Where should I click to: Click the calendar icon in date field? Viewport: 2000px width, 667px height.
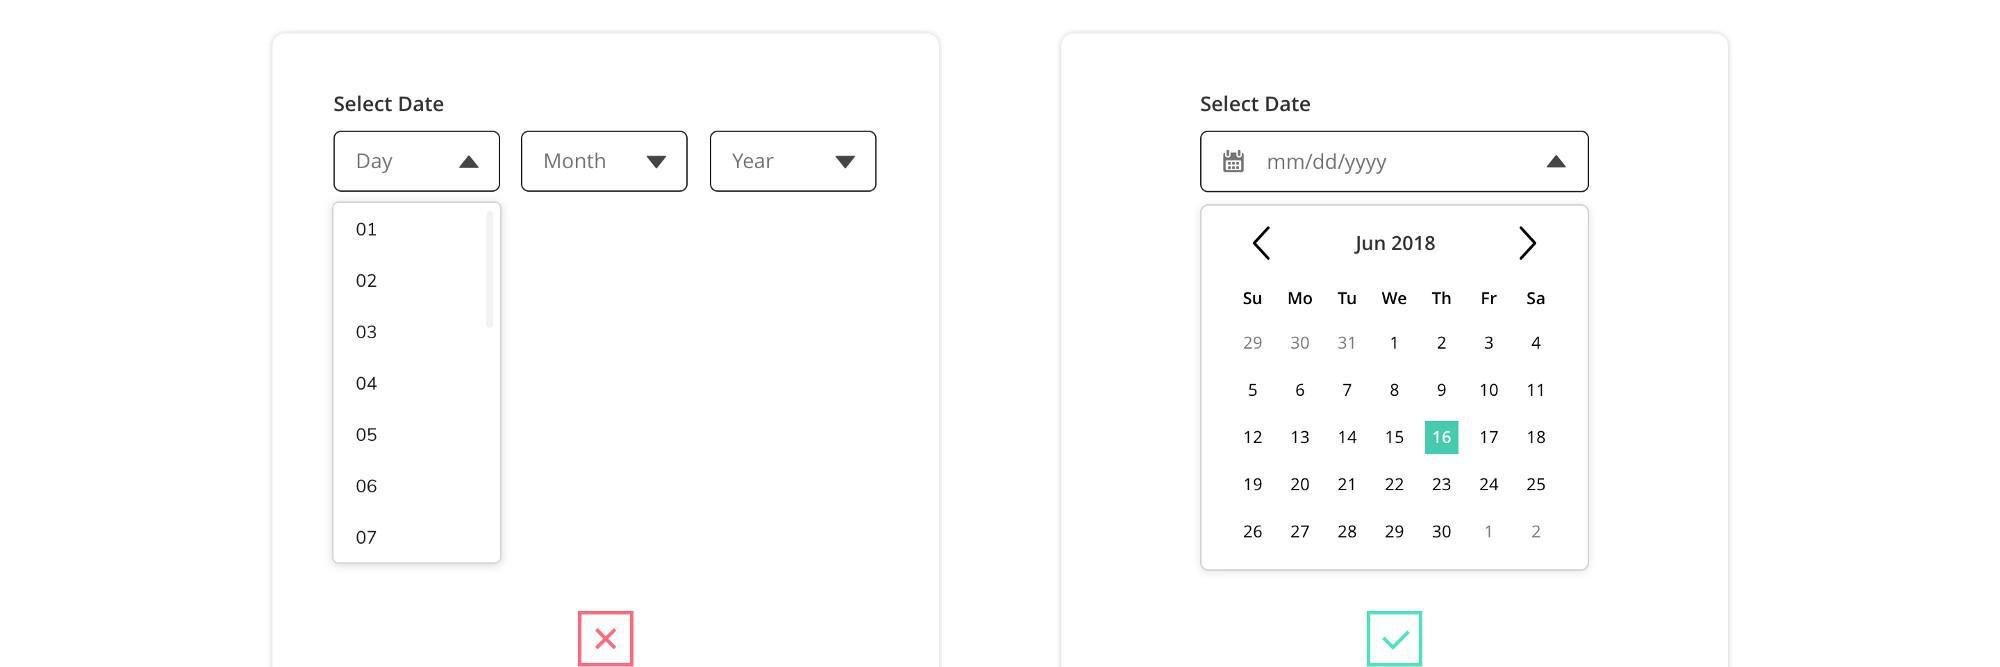tap(1233, 161)
